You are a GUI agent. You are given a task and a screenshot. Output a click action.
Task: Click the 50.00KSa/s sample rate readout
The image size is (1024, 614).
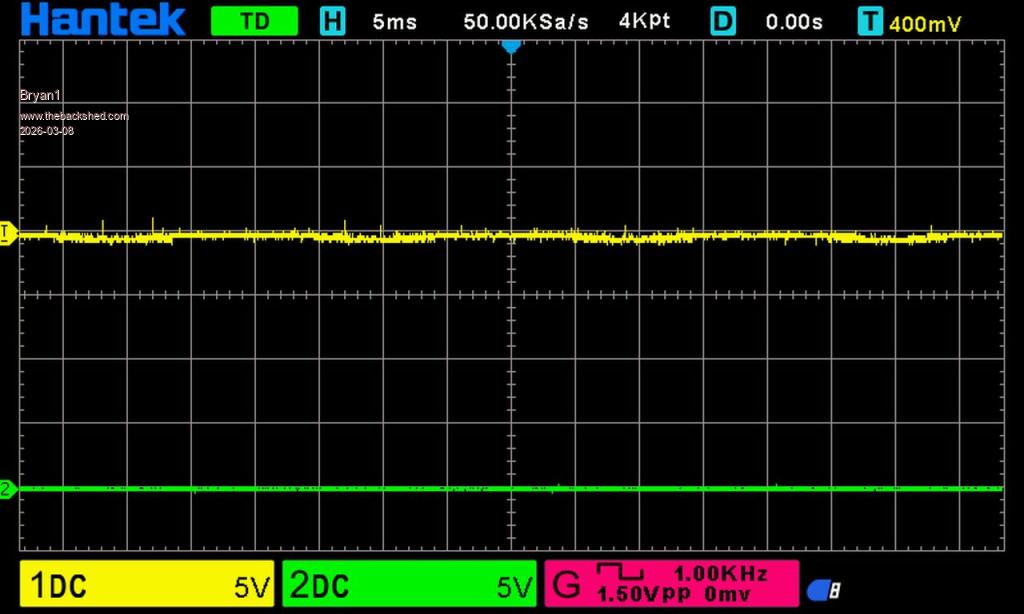point(526,21)
